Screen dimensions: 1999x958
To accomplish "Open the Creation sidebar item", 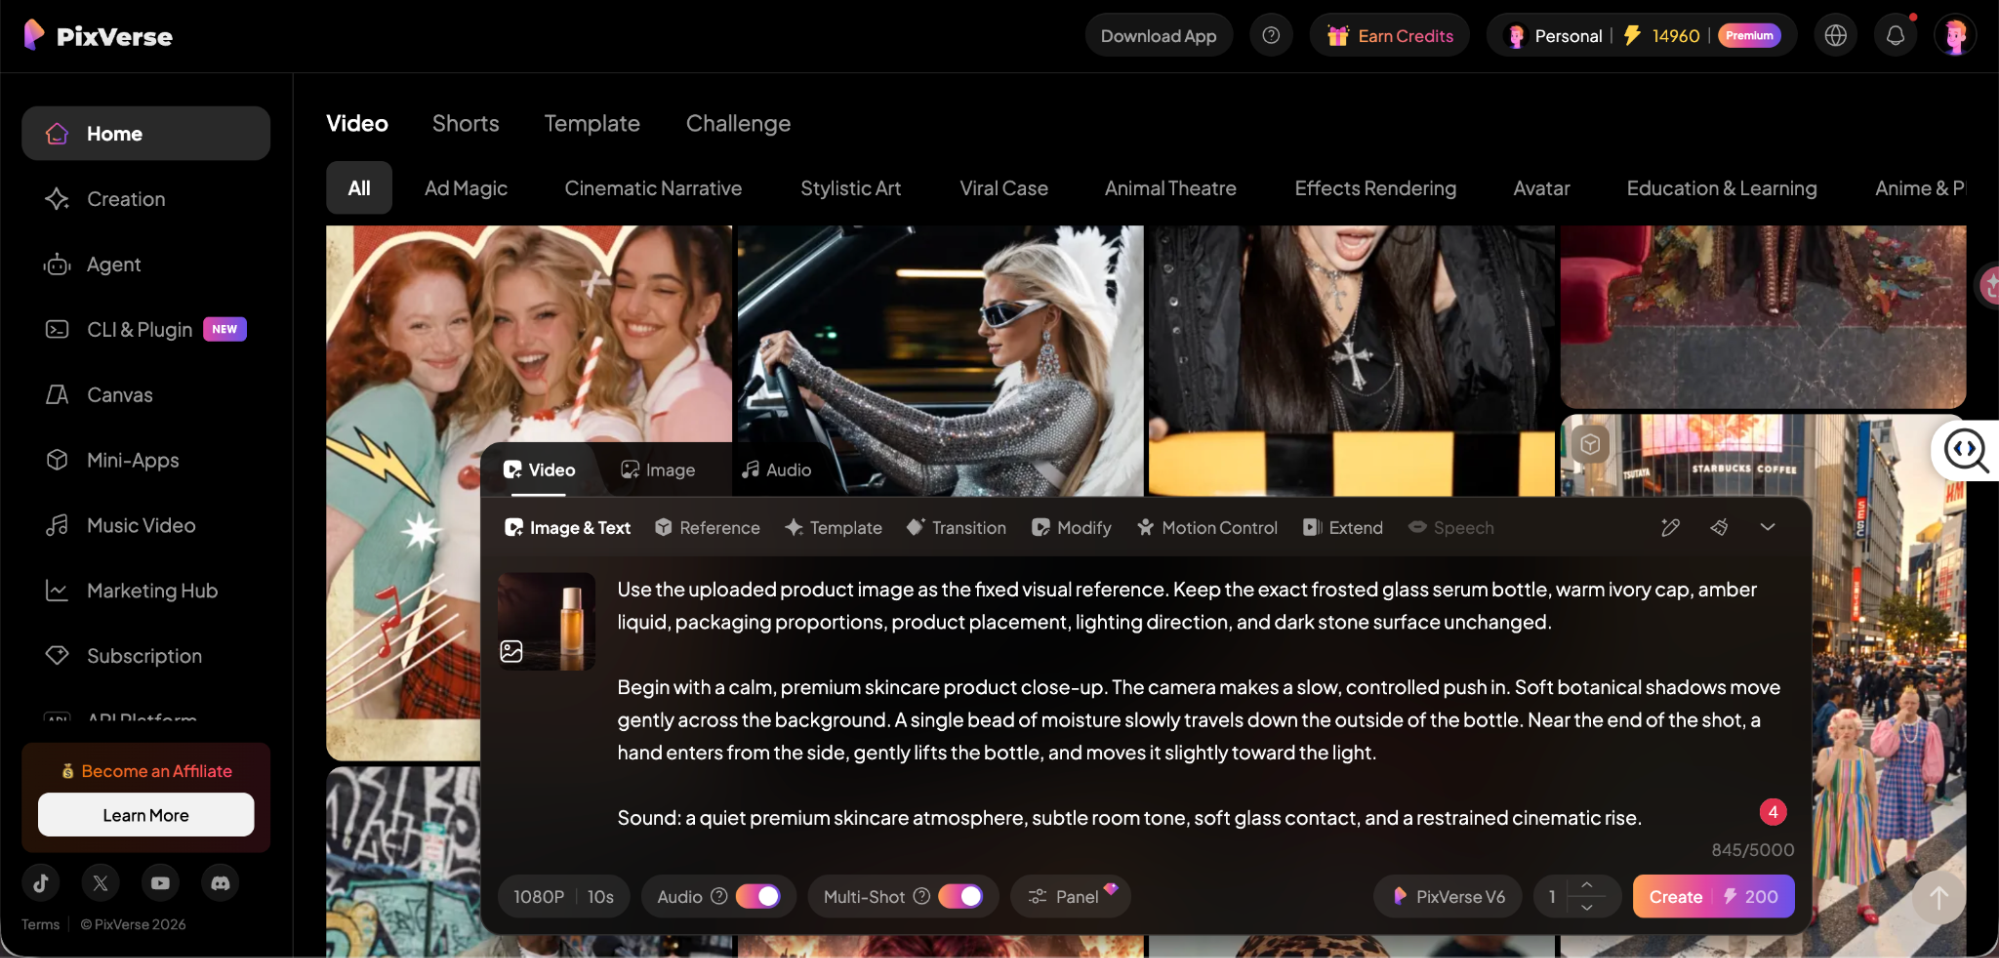I will pos(146,199).
